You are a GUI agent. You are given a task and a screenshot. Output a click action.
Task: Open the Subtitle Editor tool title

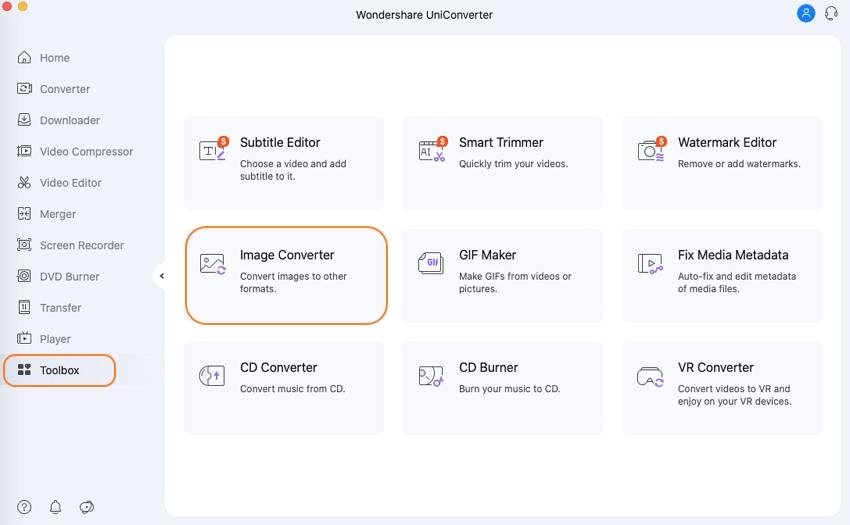[280, 142]
